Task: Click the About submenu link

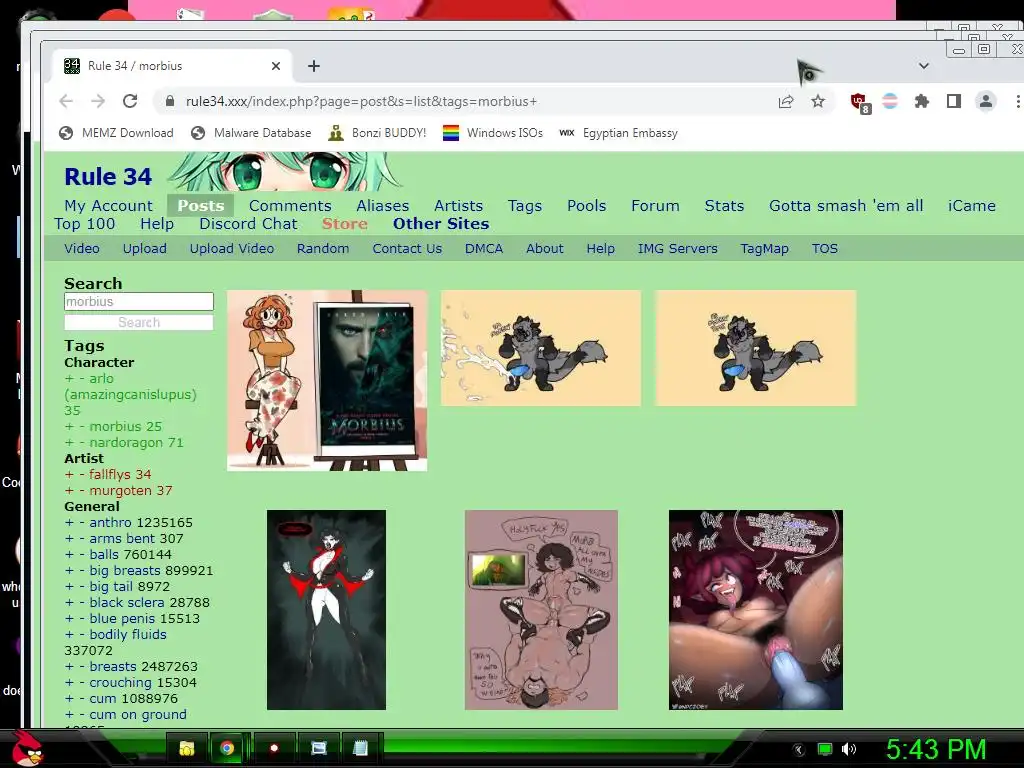Action: [545, 249]
